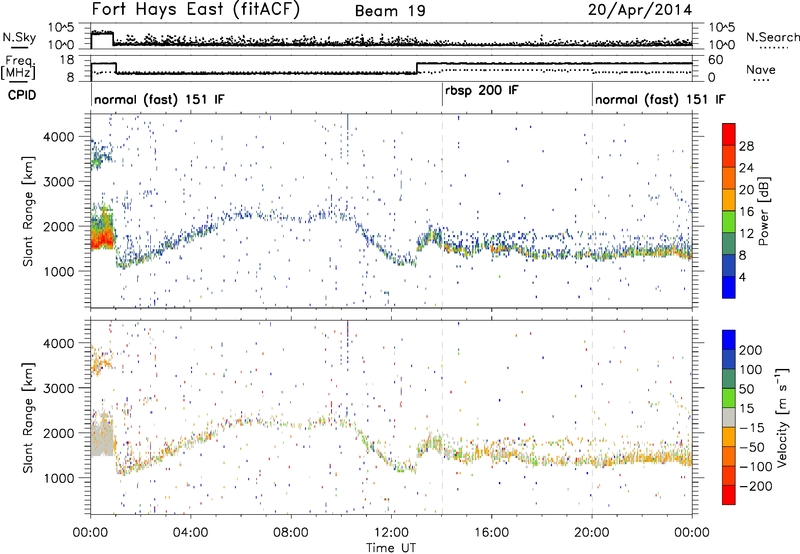Click the 24 tick on the power colorbar
The width and height of the screenshot is (800, 554).
746,168
